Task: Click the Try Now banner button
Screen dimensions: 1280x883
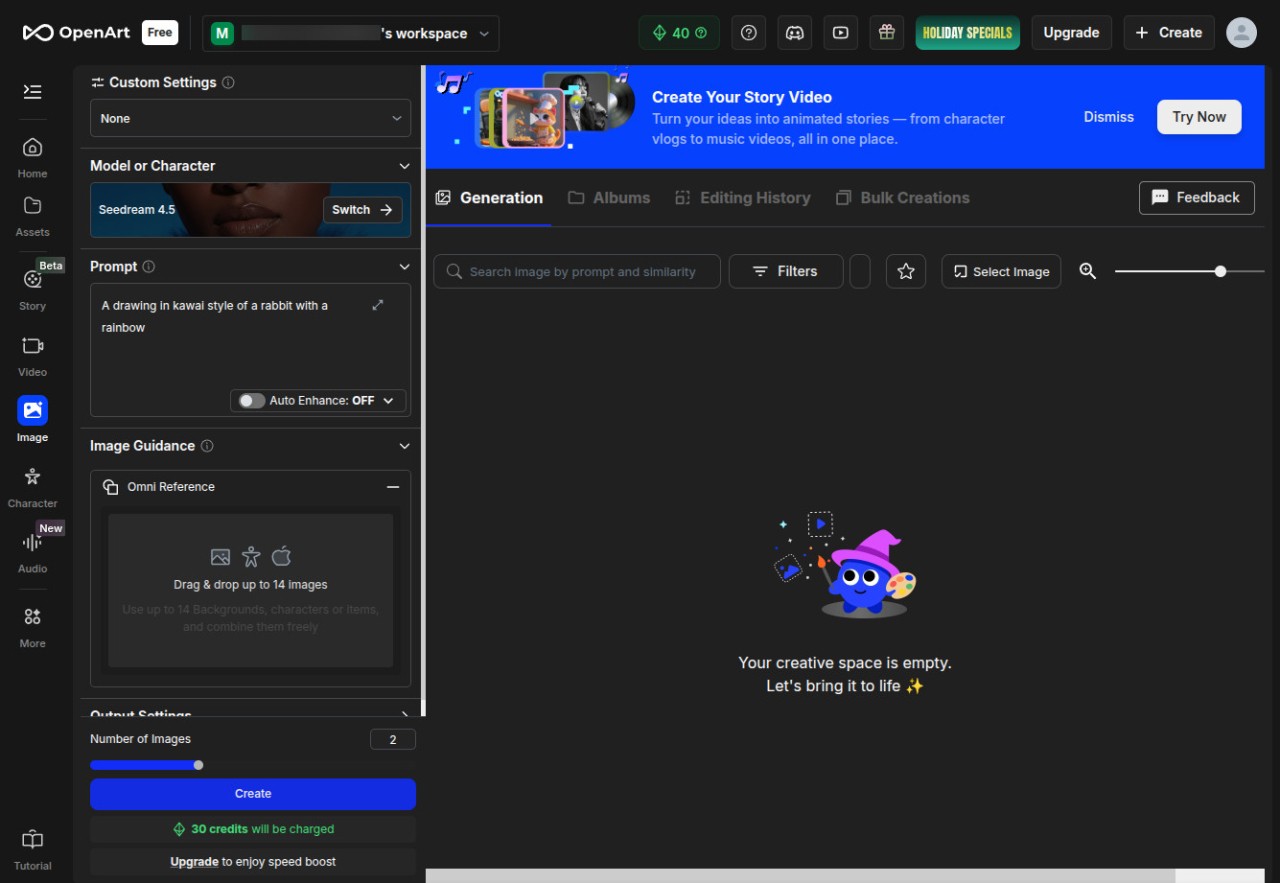Action: [x=1199, y=117]
